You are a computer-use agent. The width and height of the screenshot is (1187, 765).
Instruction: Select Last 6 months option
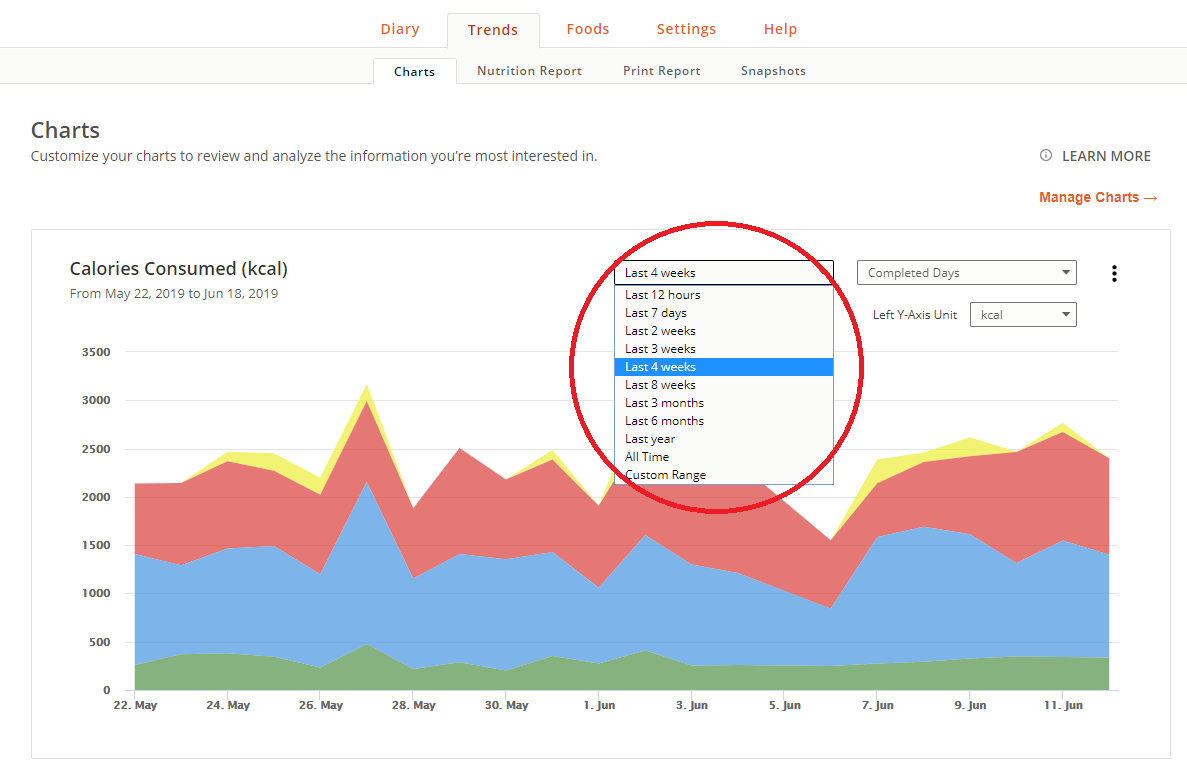(x=724, y=421)
